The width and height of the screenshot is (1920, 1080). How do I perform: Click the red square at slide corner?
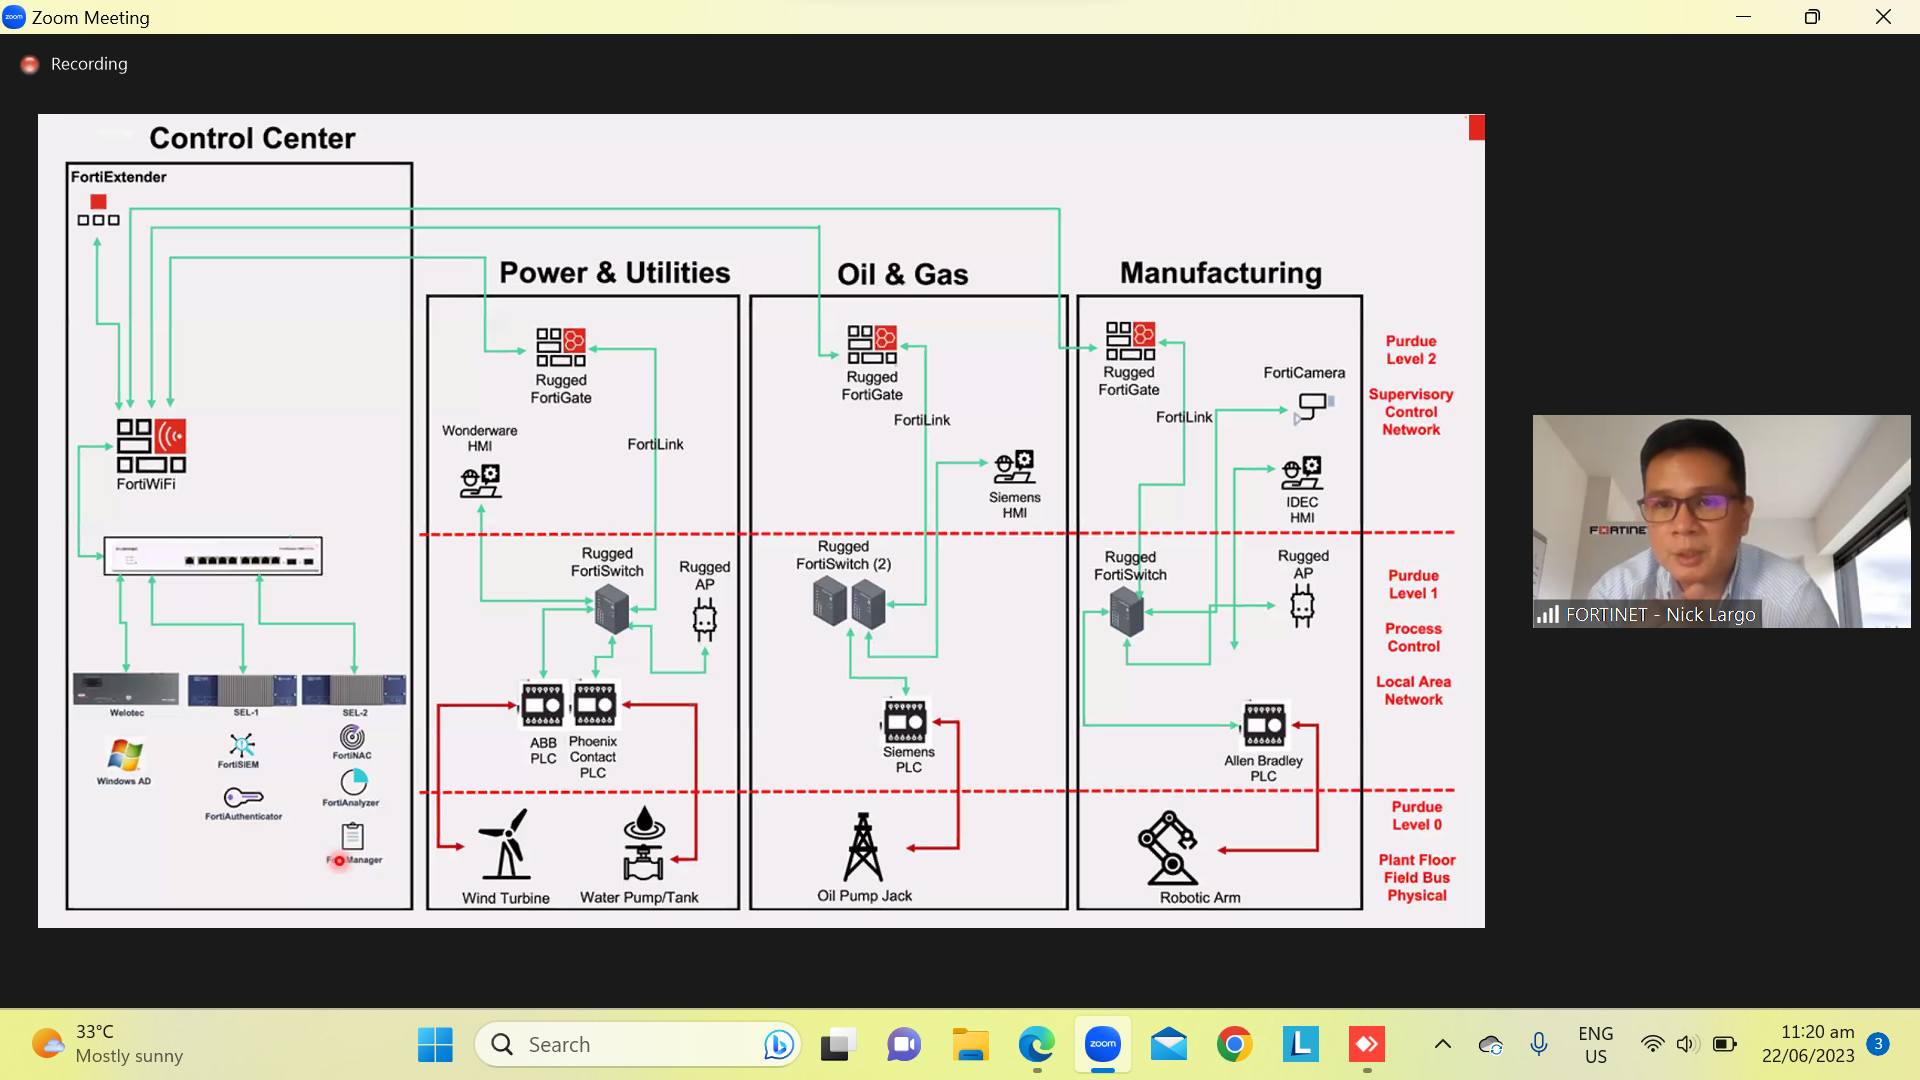[x=1476, y=127]
